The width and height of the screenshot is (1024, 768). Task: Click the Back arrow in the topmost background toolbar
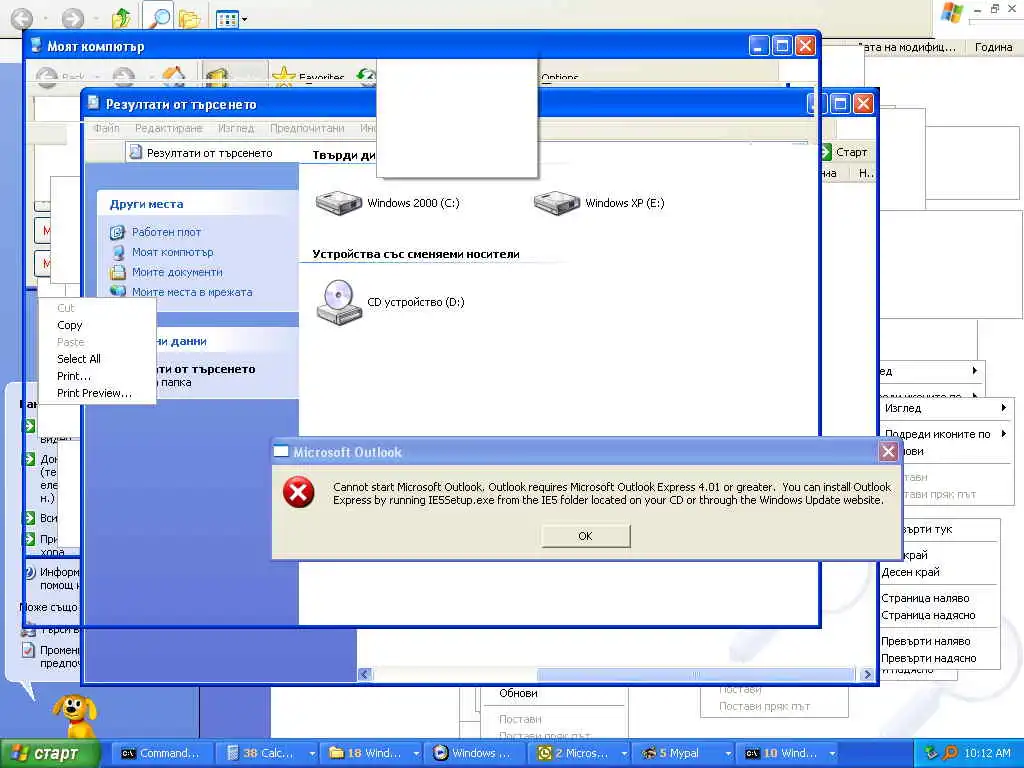tap(22, 18)
